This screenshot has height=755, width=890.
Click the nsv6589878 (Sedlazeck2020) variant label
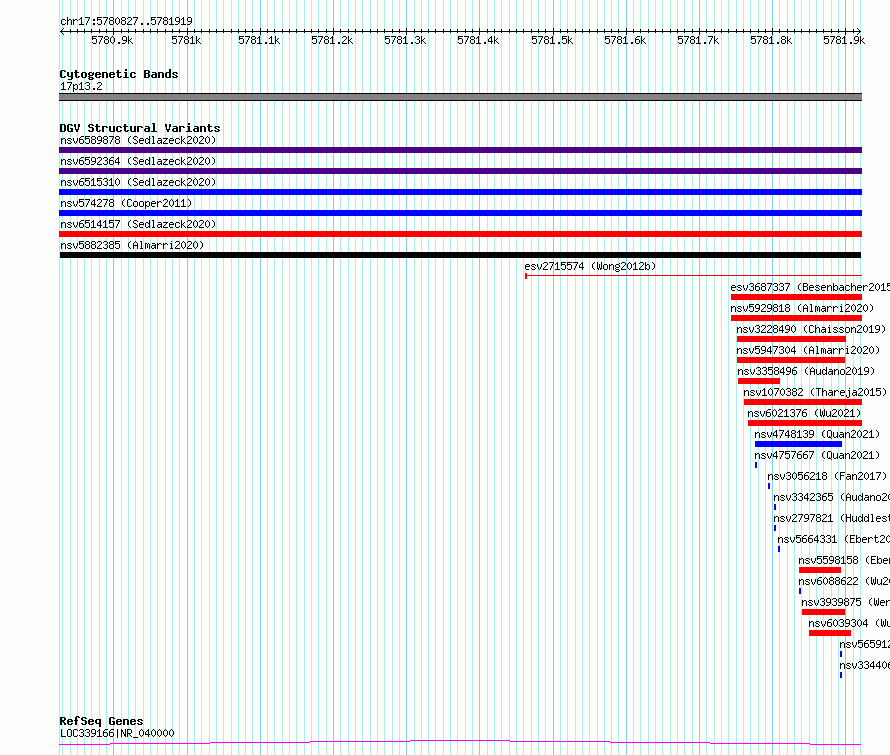coord(138,140)
